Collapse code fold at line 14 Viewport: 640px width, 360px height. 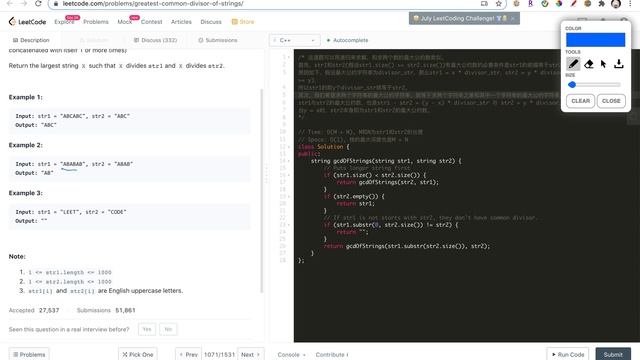point(289,161)
